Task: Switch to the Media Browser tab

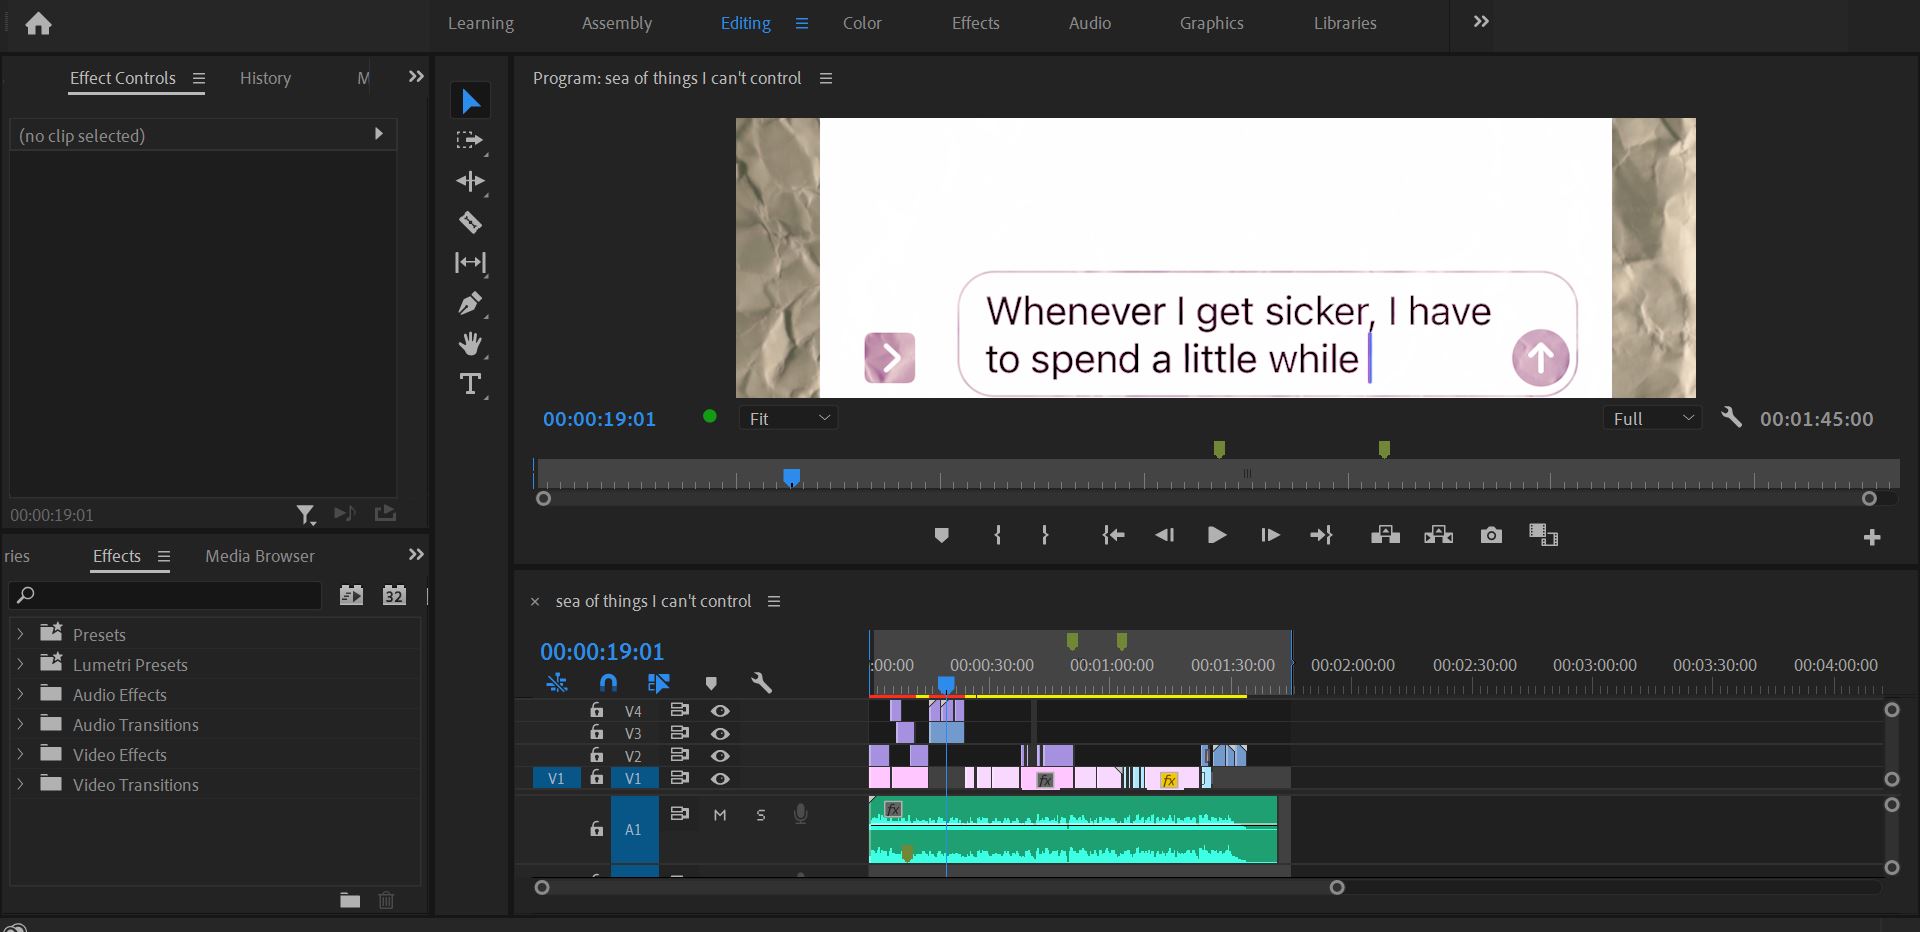Action: click(259, 556)
